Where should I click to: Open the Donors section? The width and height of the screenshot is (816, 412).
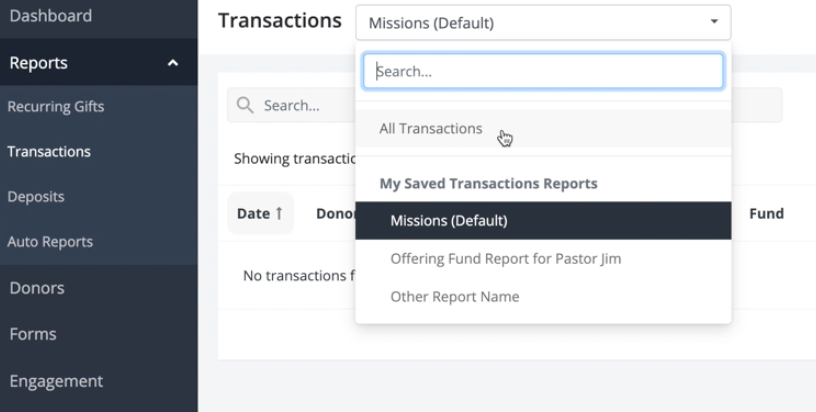pyautogui.click(x=37, y=288)
